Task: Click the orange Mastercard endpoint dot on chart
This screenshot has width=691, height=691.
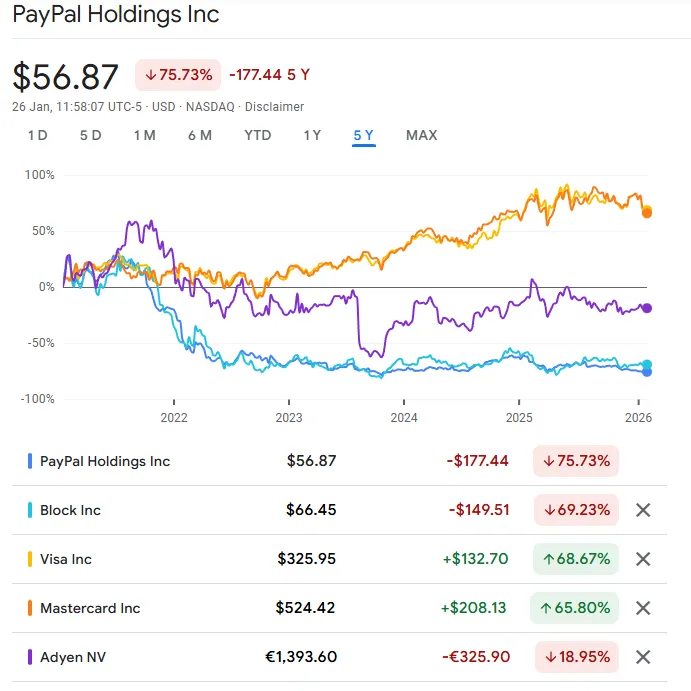Action: coord(647,213)
